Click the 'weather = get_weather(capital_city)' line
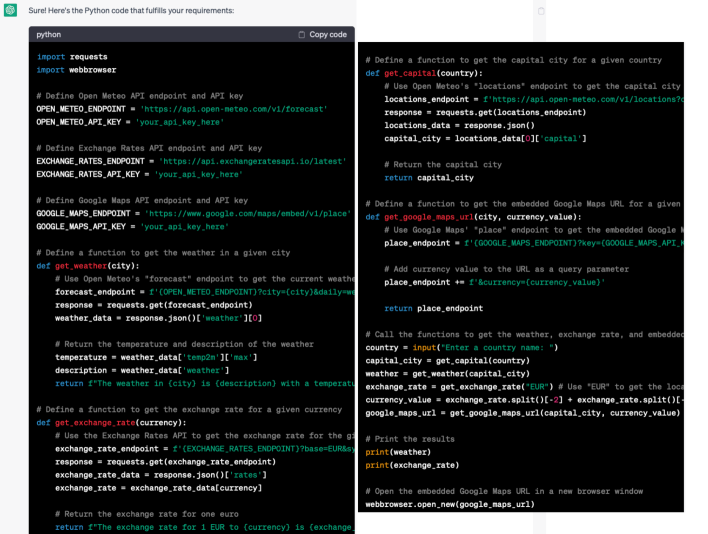708x534 pixels. (x=447, y=374)
